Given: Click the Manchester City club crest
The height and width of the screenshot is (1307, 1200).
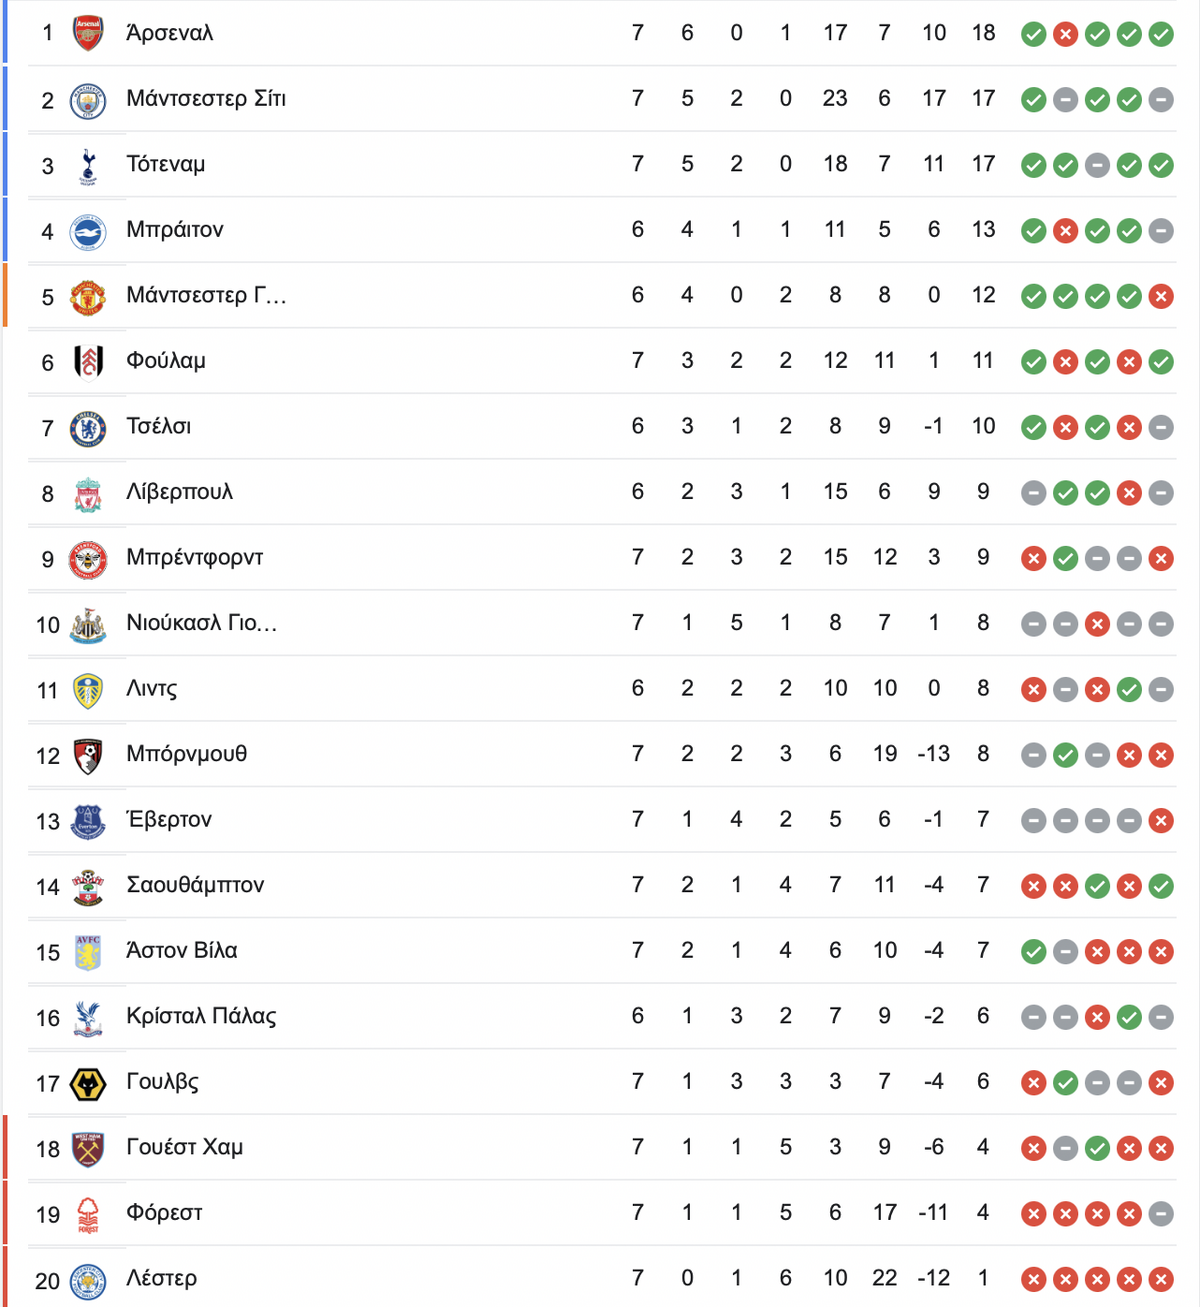Looking at the screenshot, I should coord(88,100).
